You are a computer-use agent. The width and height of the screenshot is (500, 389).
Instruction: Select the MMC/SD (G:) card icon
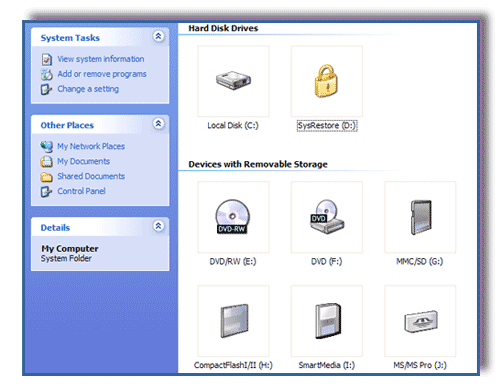point(421,217)
